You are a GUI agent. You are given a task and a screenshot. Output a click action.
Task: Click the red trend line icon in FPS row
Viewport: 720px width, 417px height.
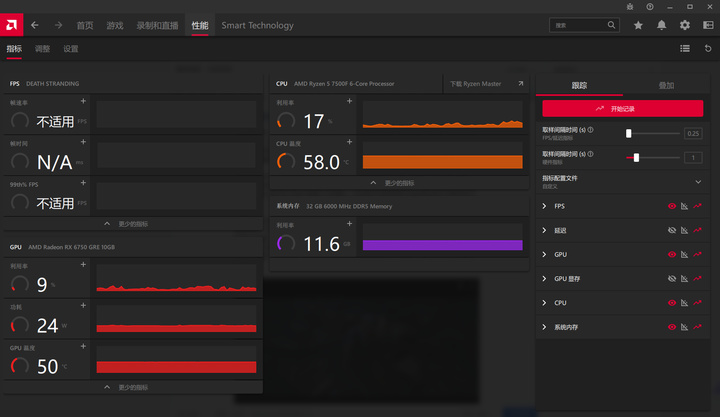tap(698, 206)
